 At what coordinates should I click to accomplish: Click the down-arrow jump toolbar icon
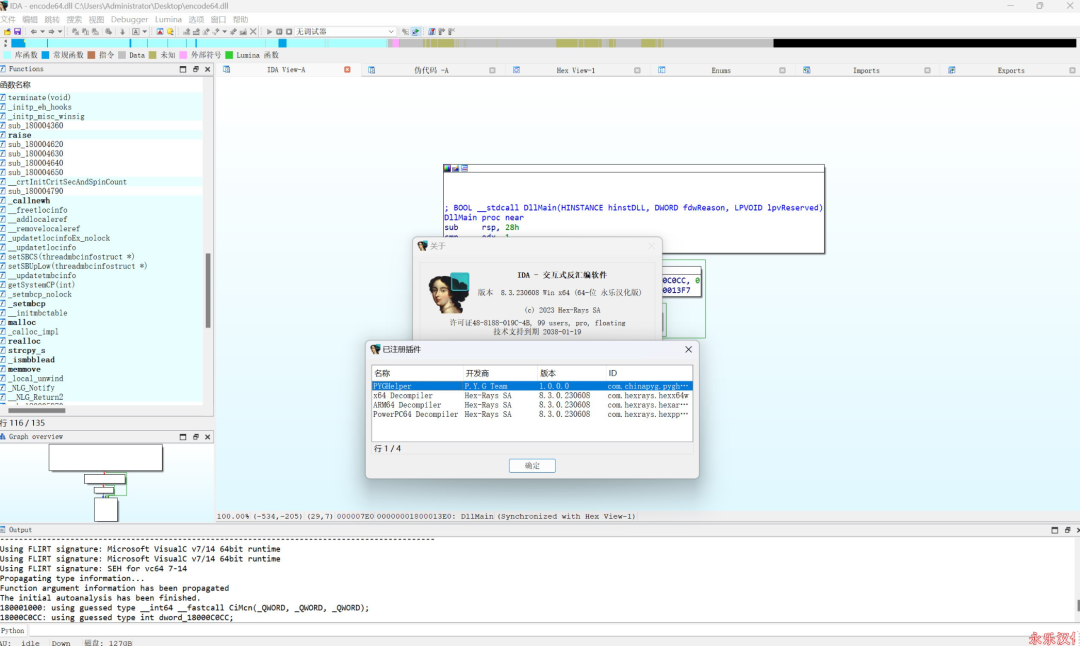[123, 32]
